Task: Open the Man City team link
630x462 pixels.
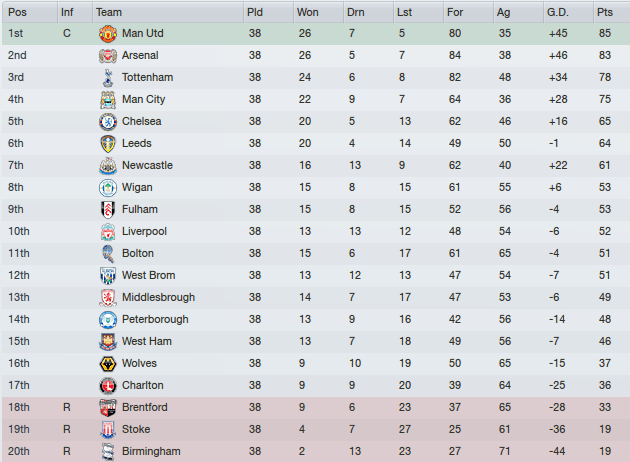Action: (144, 100)
